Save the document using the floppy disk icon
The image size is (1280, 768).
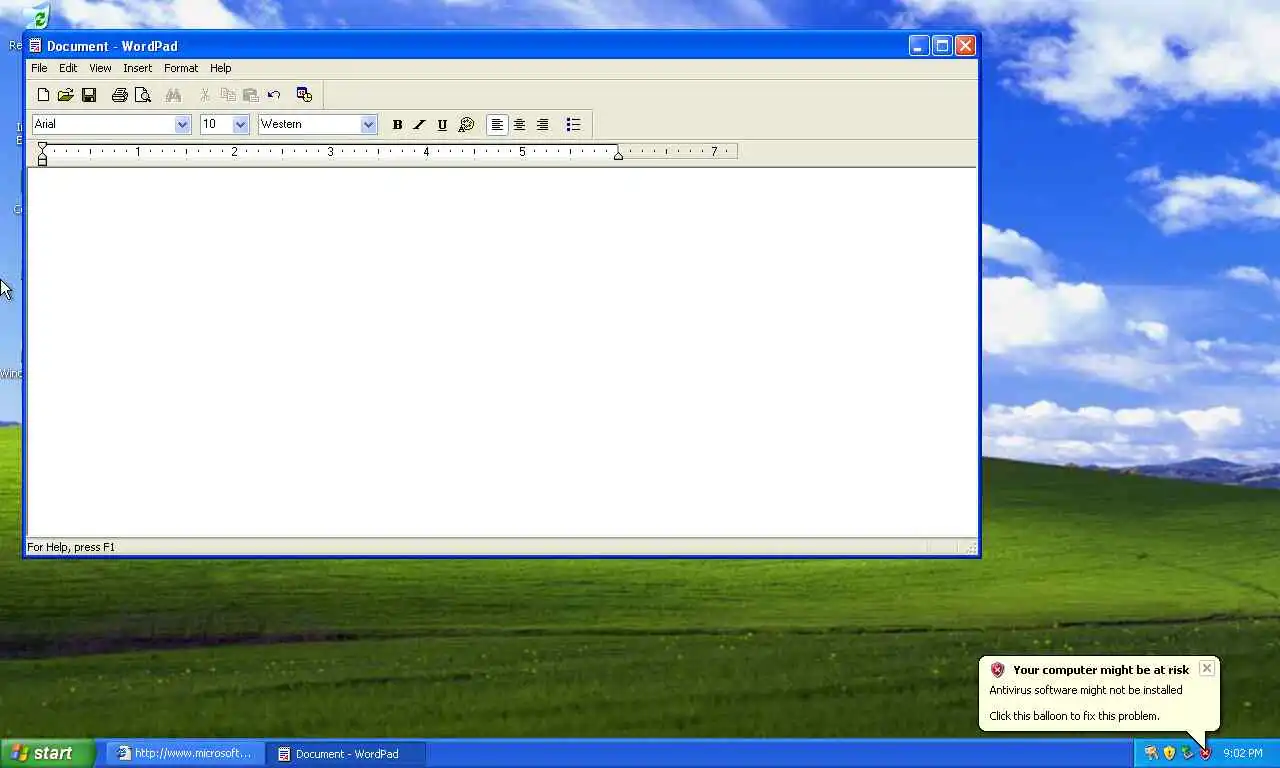pyautogui.click(x=89, y=95)
